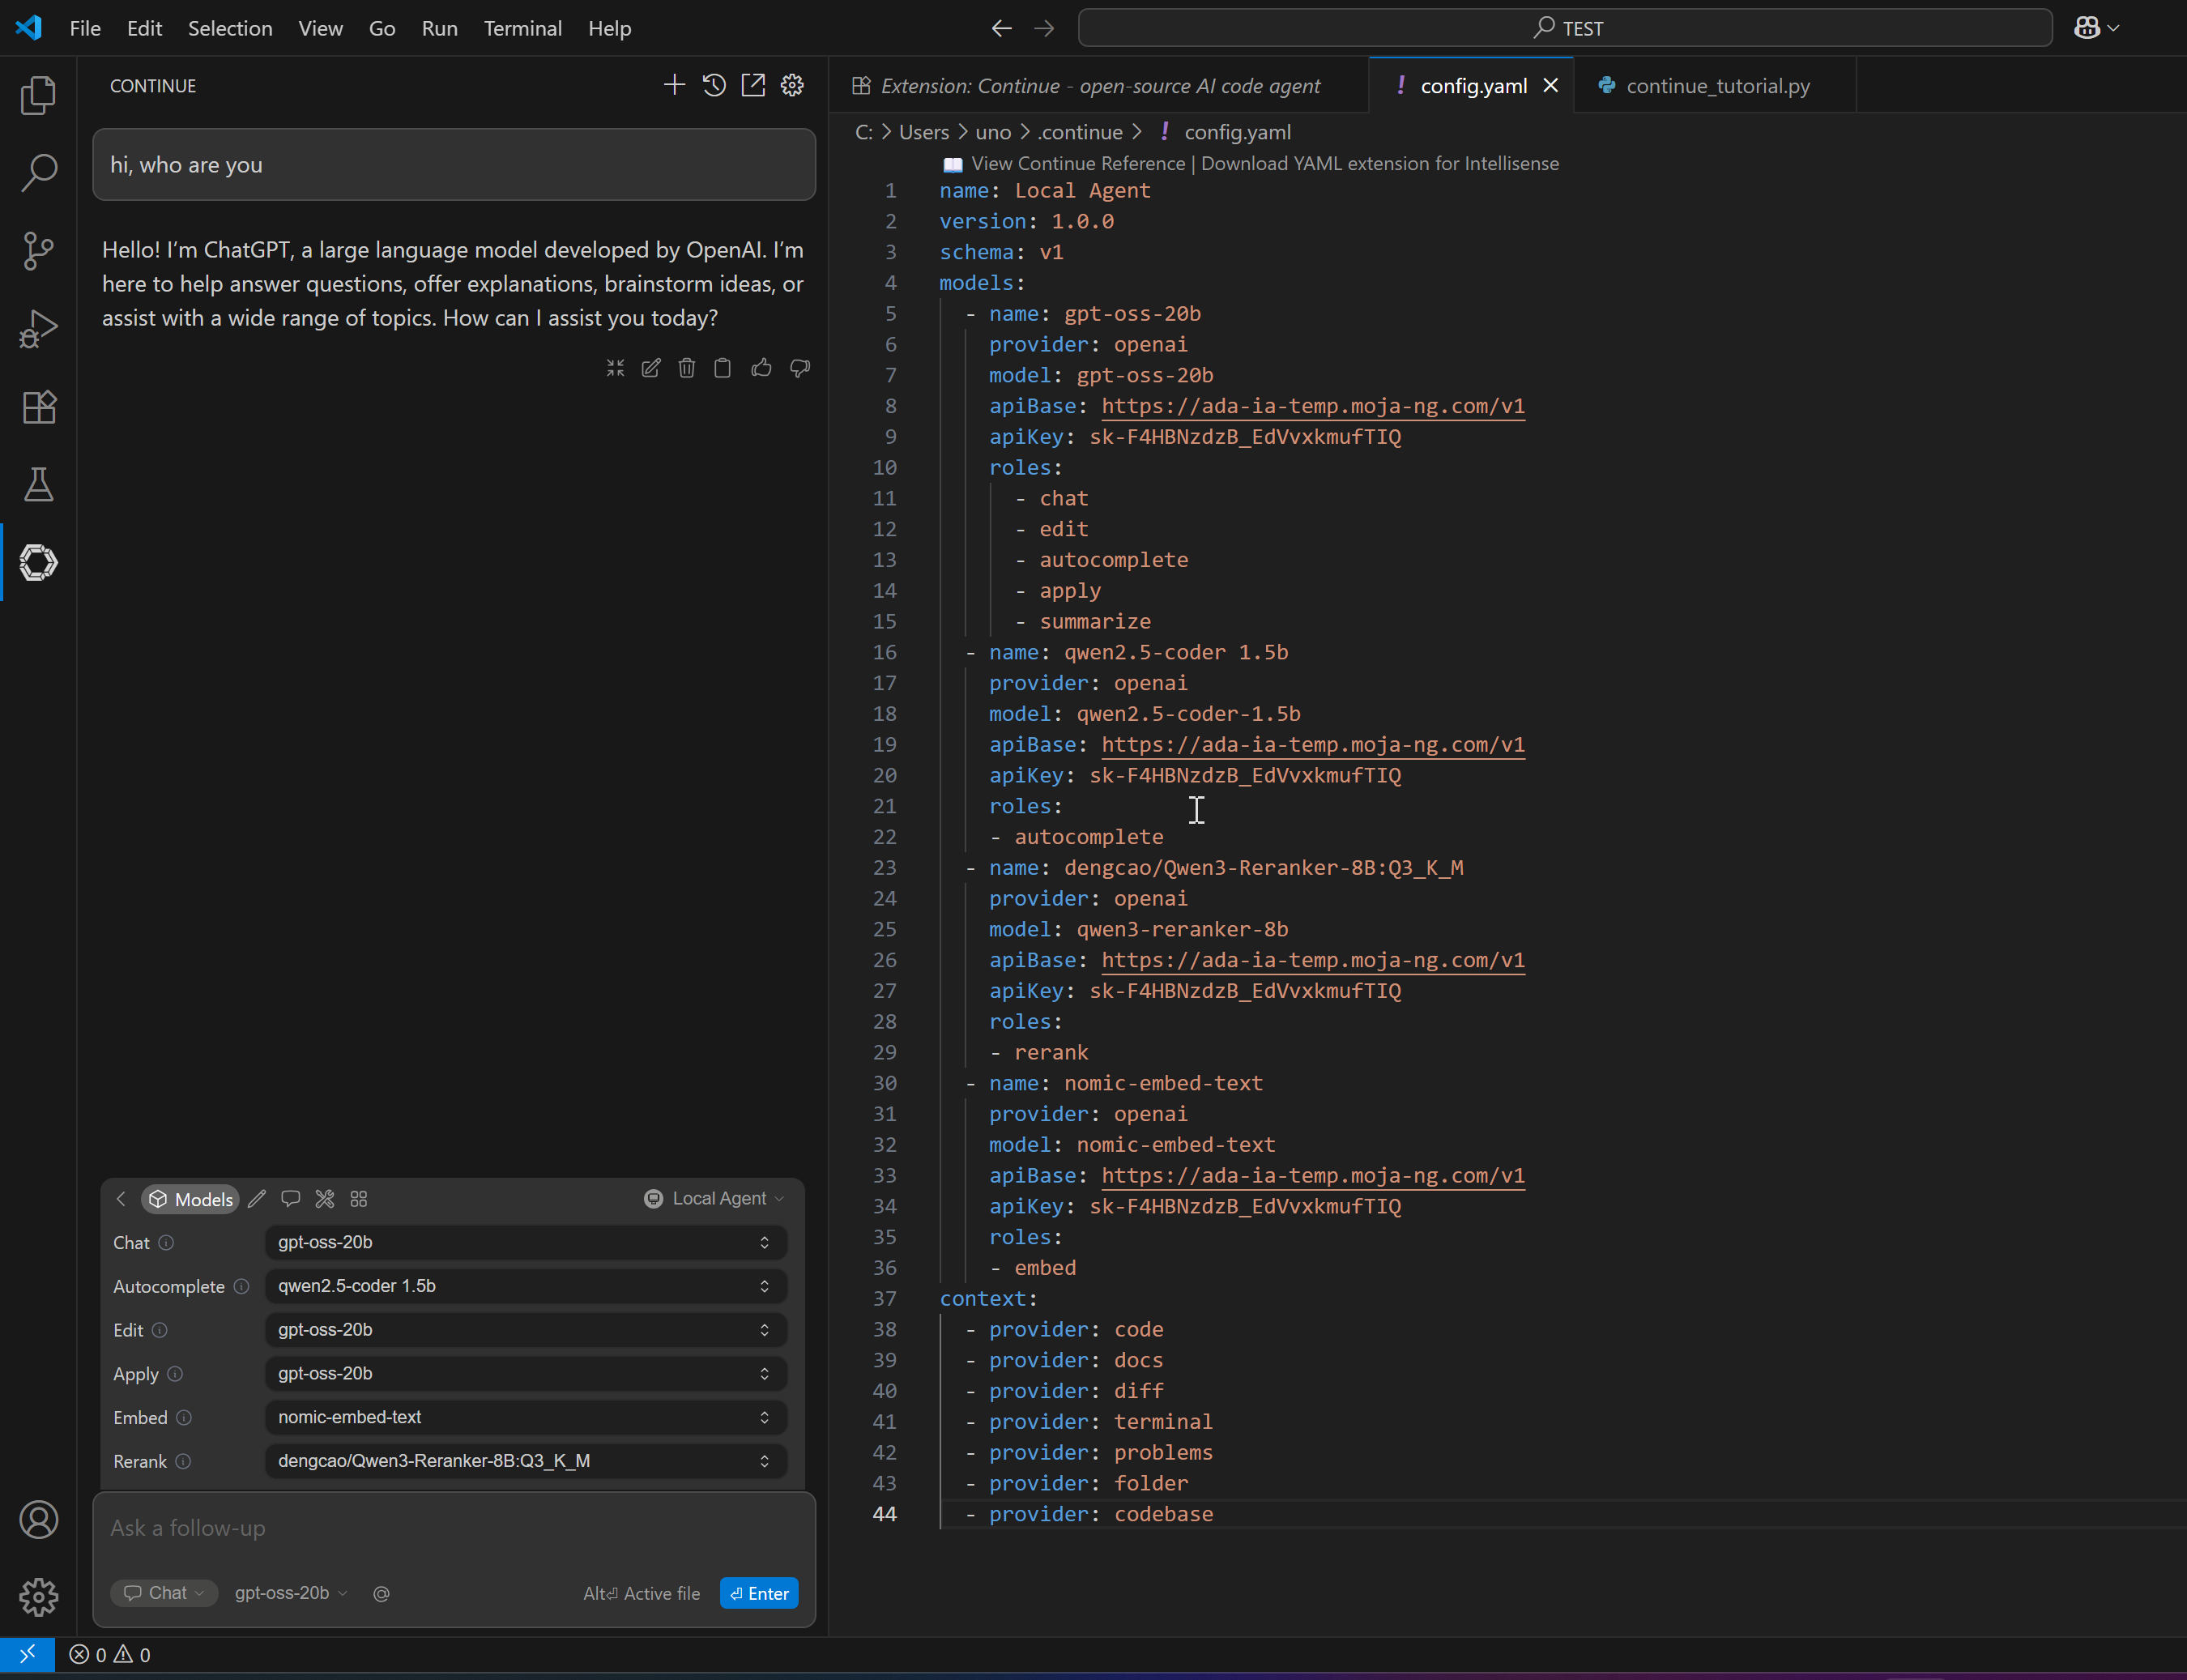Open the Explorer view in activity bar
Screen dimensions: 2187x1680
38,95
